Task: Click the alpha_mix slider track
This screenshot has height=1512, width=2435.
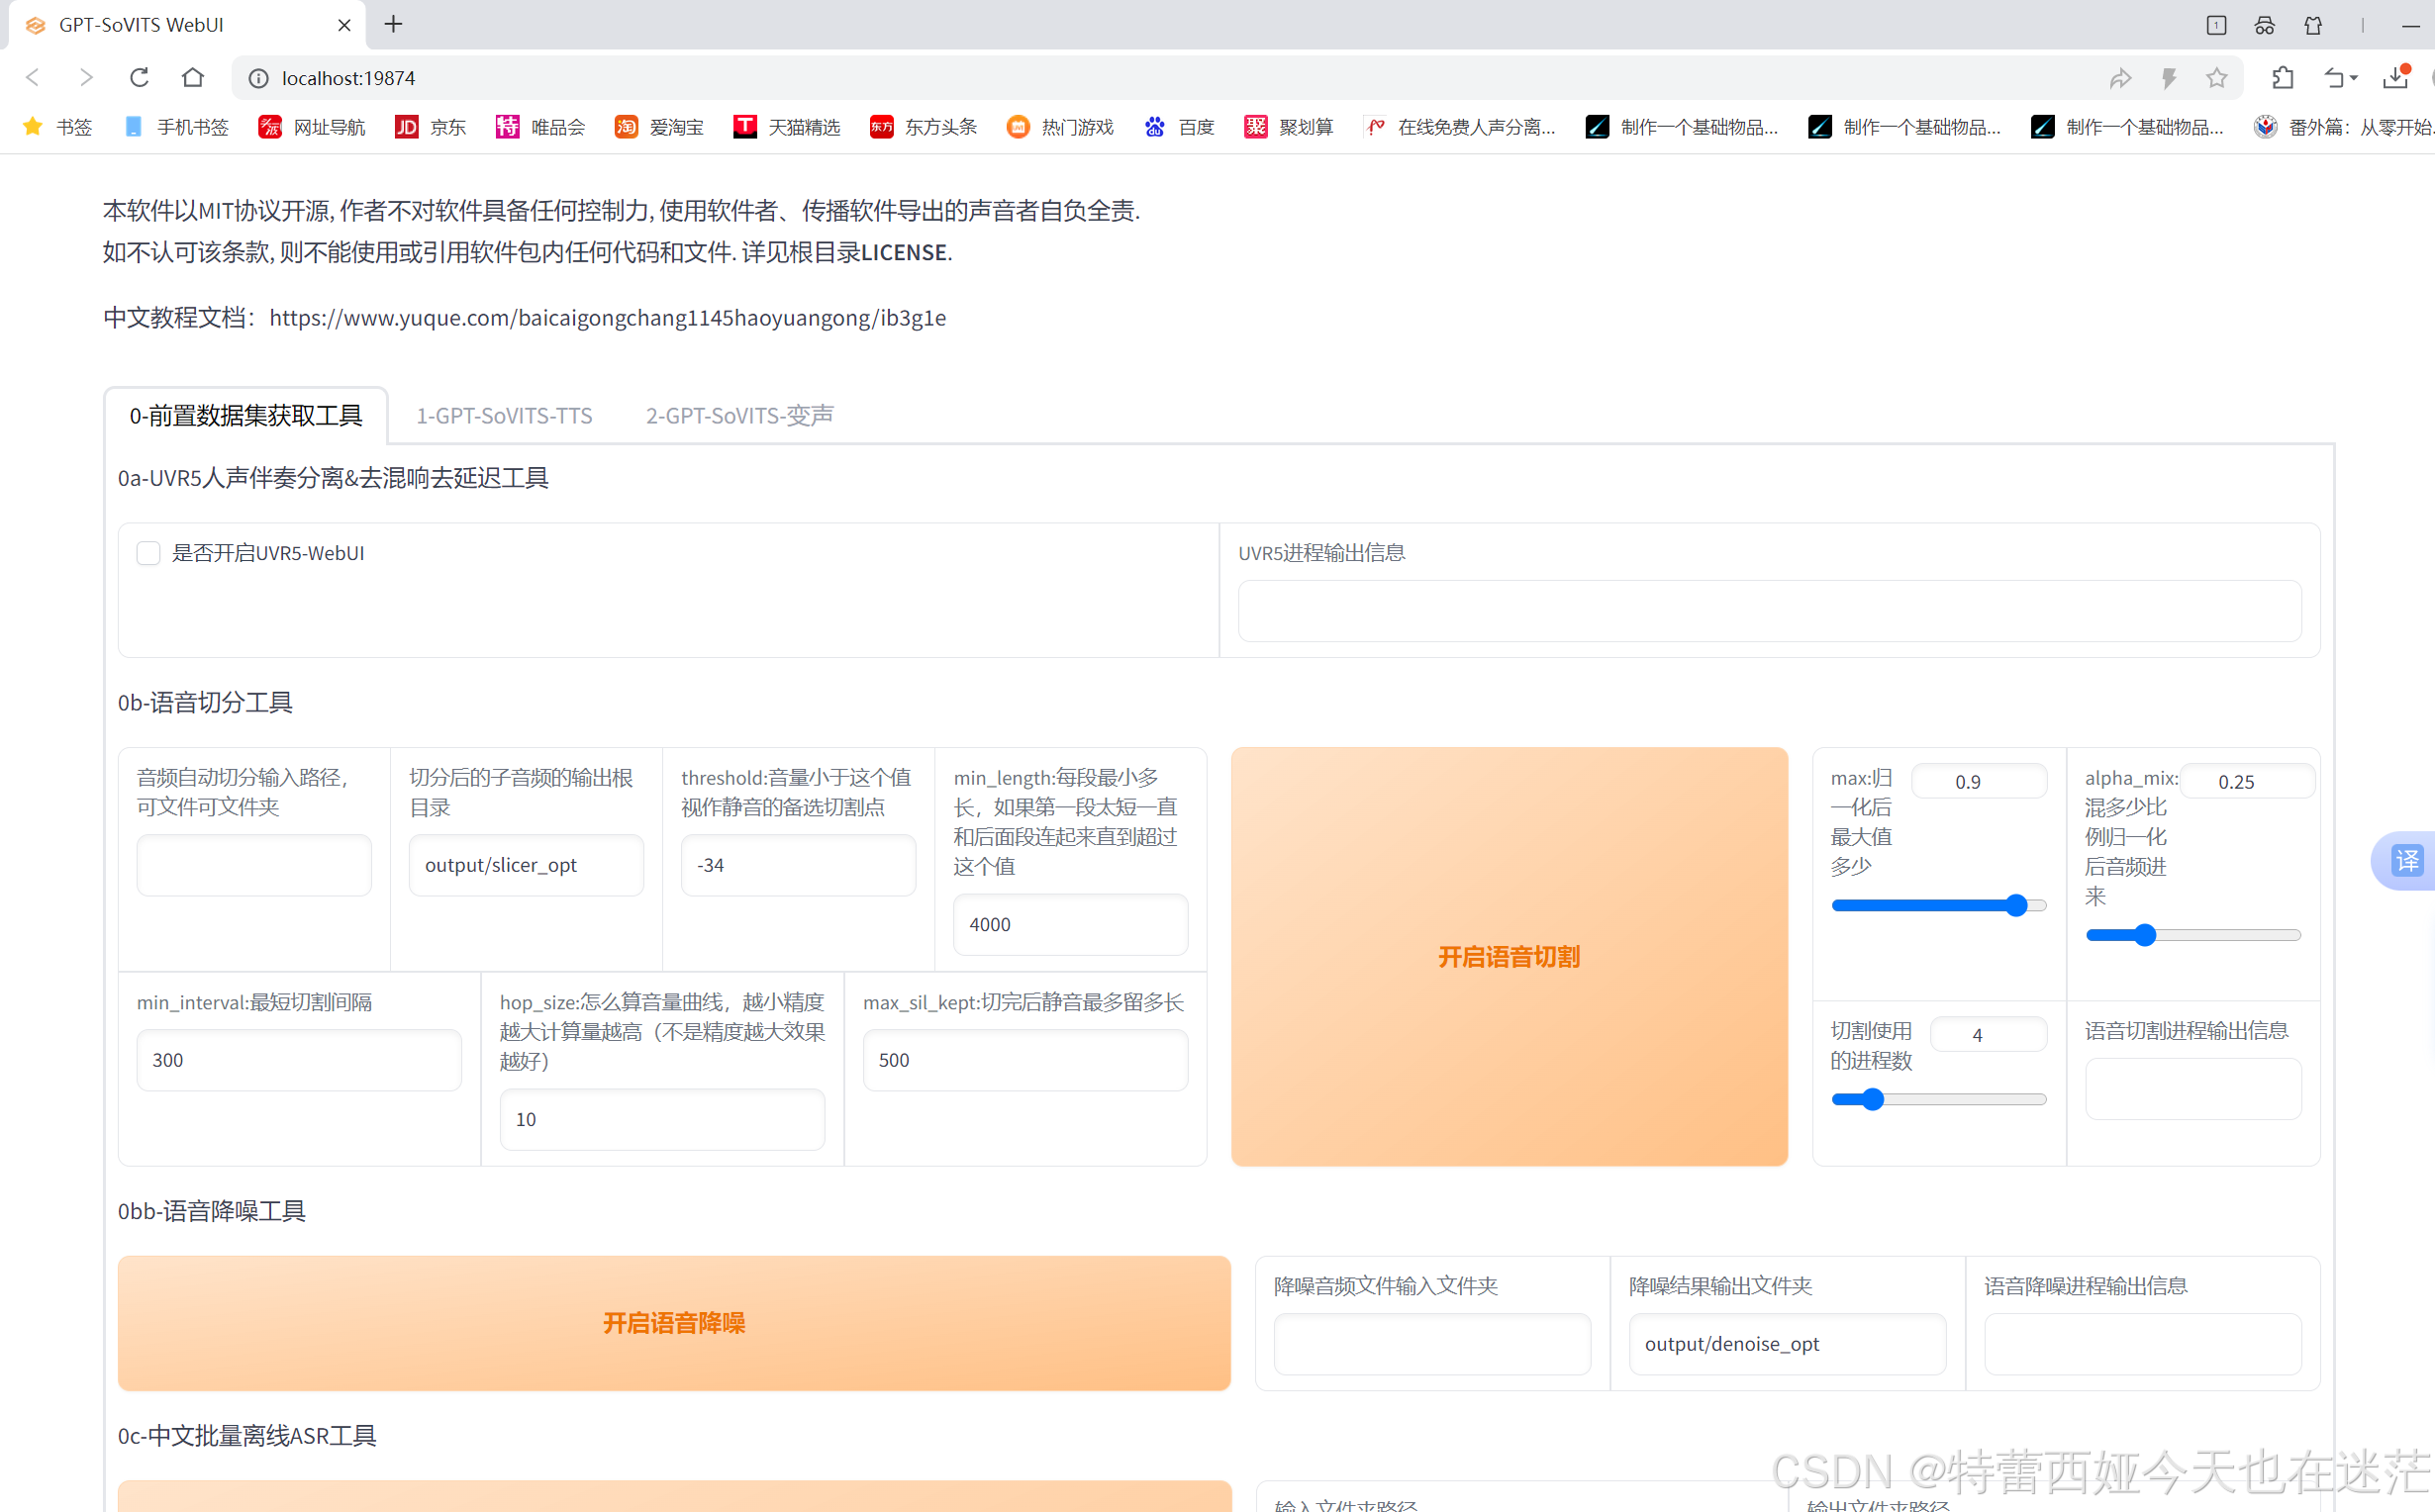Action: pyautogui.click(x=2192, y=935)
